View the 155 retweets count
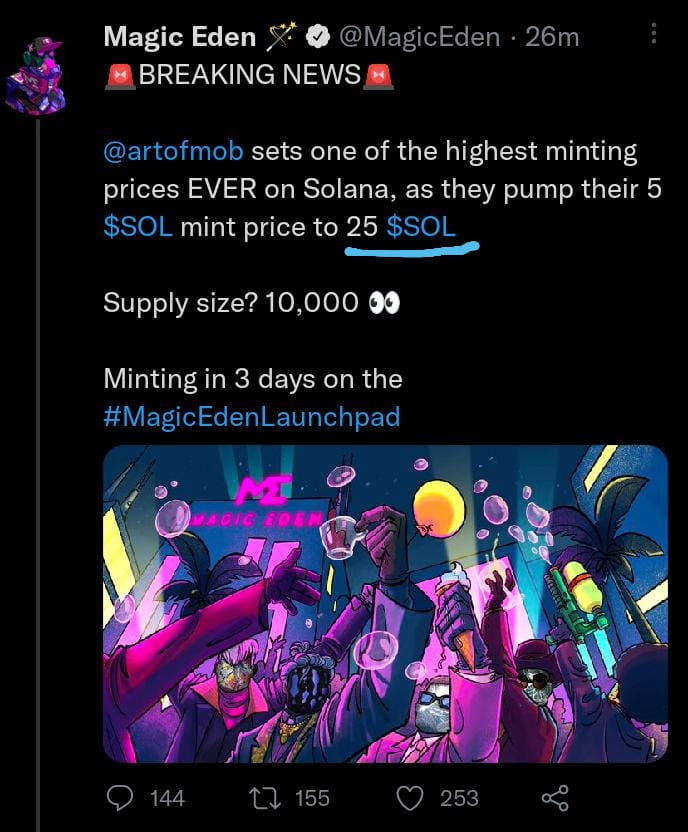Viewport: 688px width, 832px height. 312,799
